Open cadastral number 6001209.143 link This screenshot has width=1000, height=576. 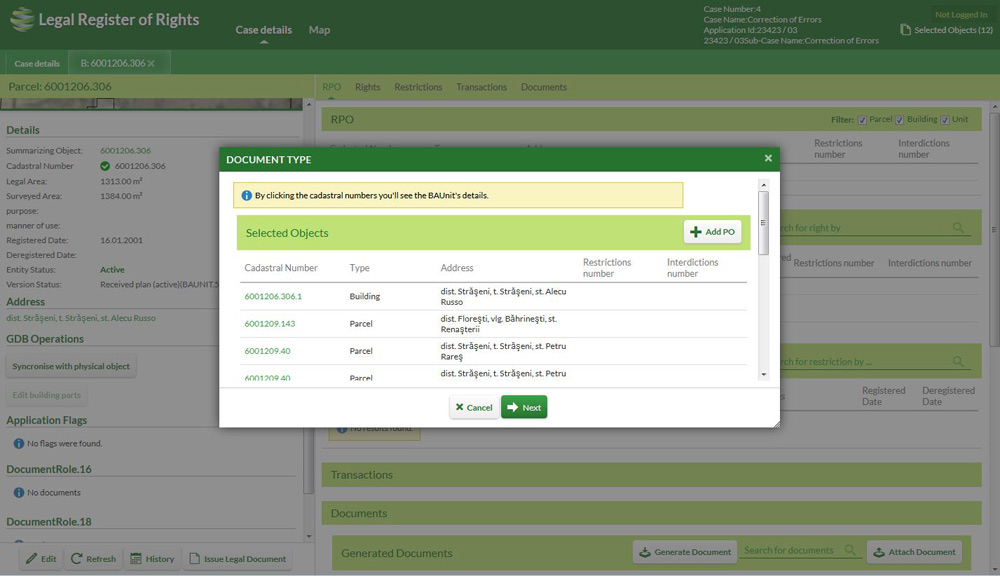pos(270,323)
